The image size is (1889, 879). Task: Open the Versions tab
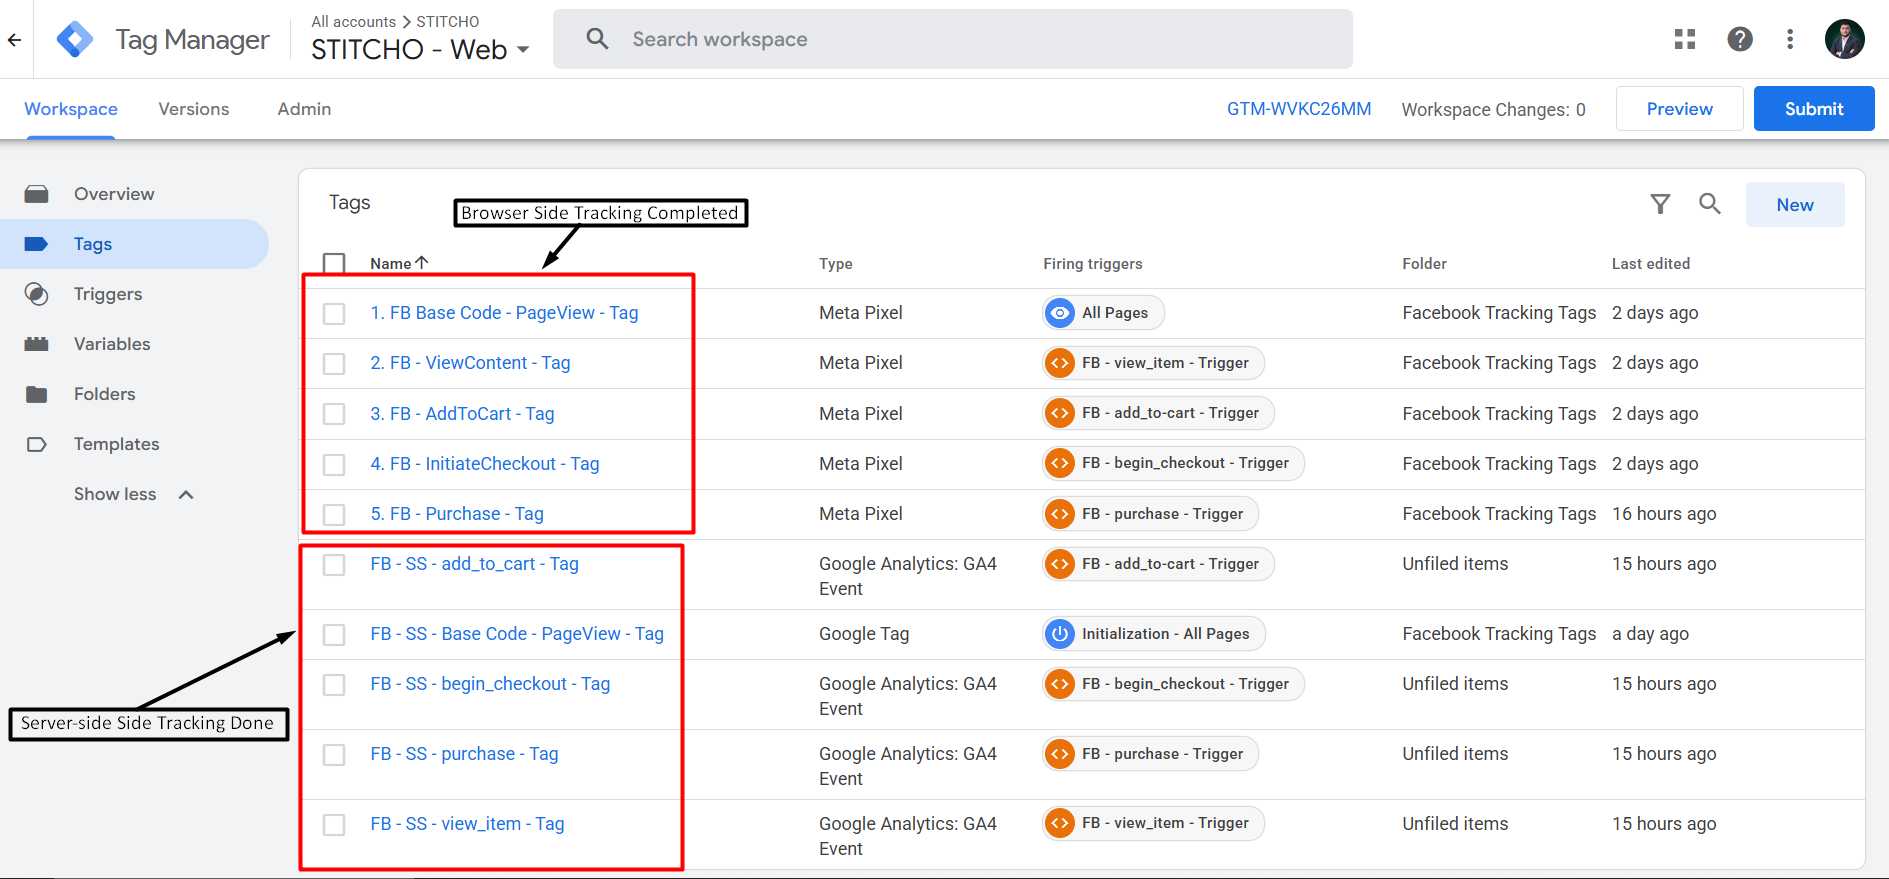(194, 109)
